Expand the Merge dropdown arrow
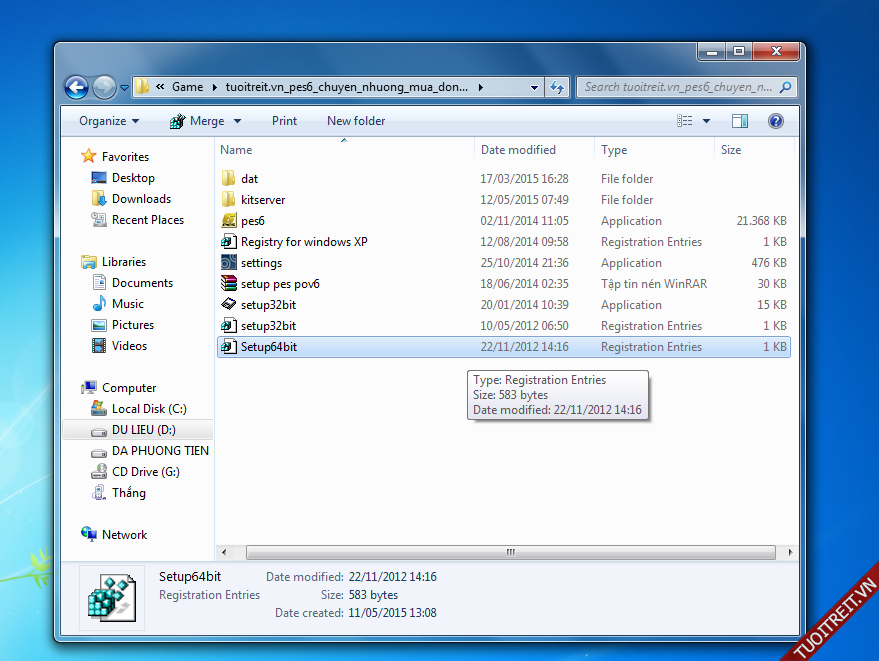Viewport: 879px width, 661px height. pos(238,121)
